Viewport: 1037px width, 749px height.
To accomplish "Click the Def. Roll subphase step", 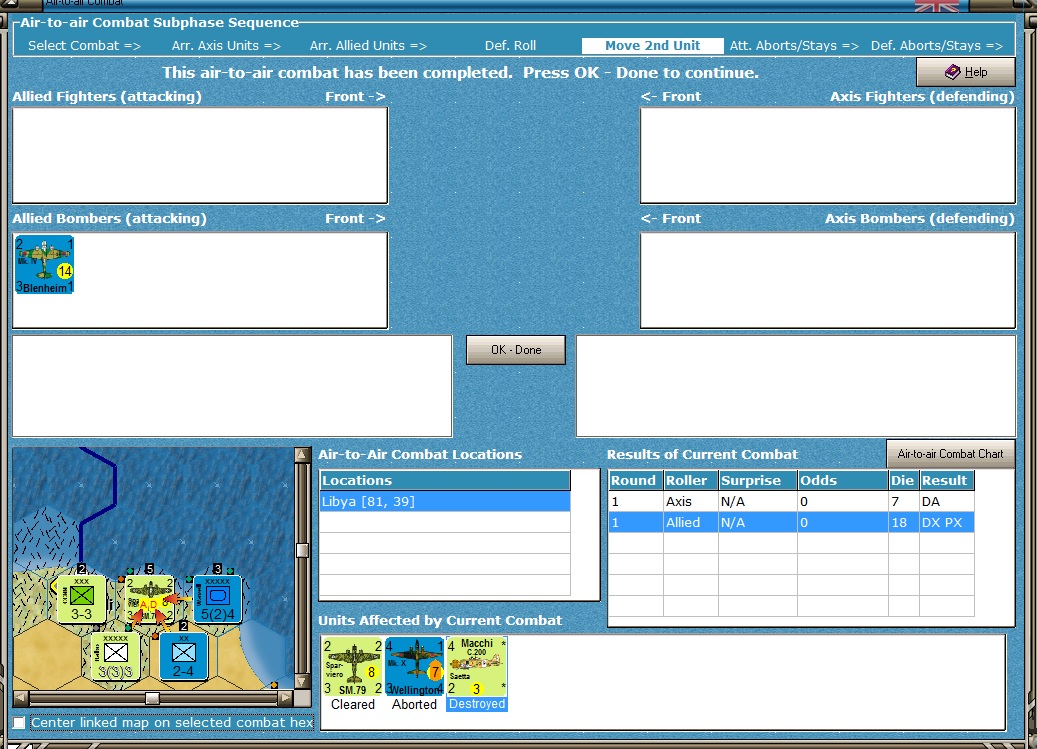I will (x=511, y=46).
